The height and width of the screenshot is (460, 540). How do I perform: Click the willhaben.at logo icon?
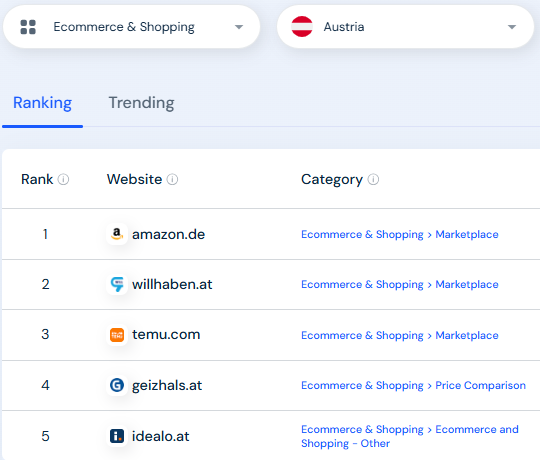[x=117, y=284]
